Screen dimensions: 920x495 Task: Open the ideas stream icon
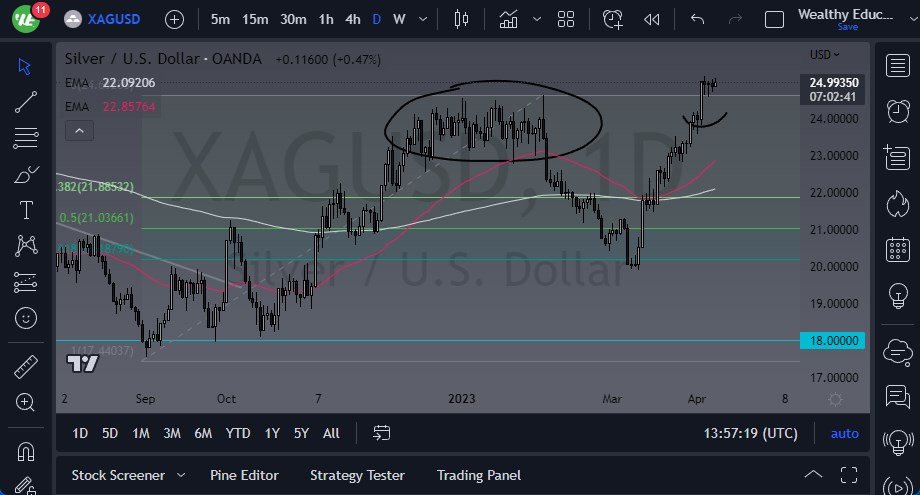click(898, 442)
